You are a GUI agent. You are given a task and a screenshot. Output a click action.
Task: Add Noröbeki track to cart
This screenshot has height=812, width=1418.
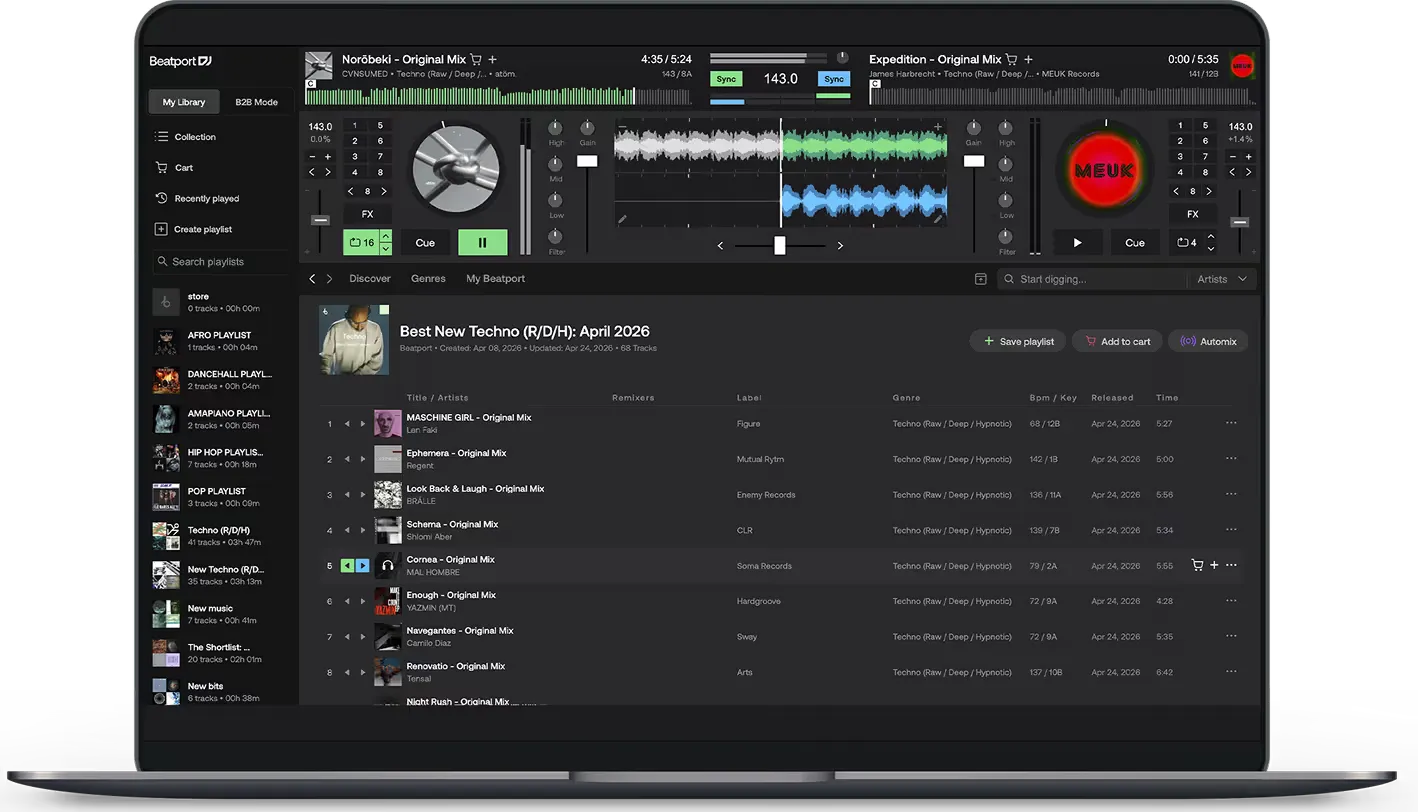point(476,60)
